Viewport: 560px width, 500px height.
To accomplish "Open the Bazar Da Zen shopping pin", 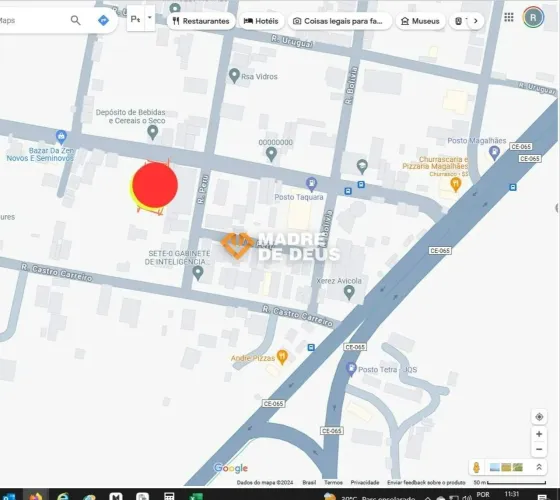I will 61,136.
